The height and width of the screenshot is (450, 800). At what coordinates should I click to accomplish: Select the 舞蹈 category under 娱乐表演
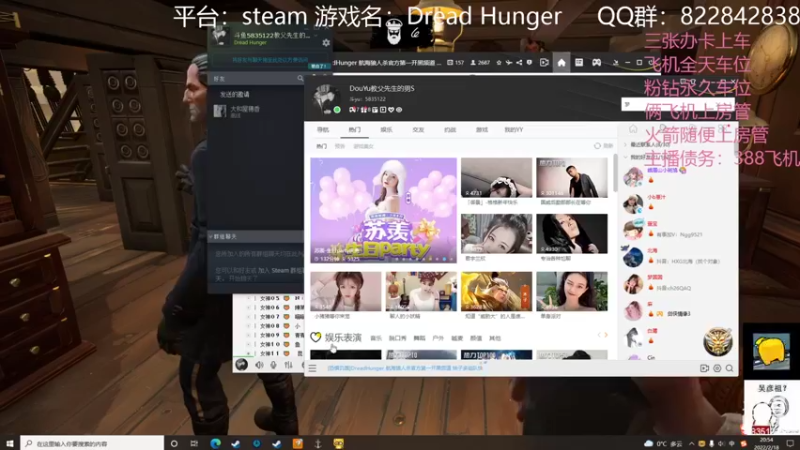[419, 338]
